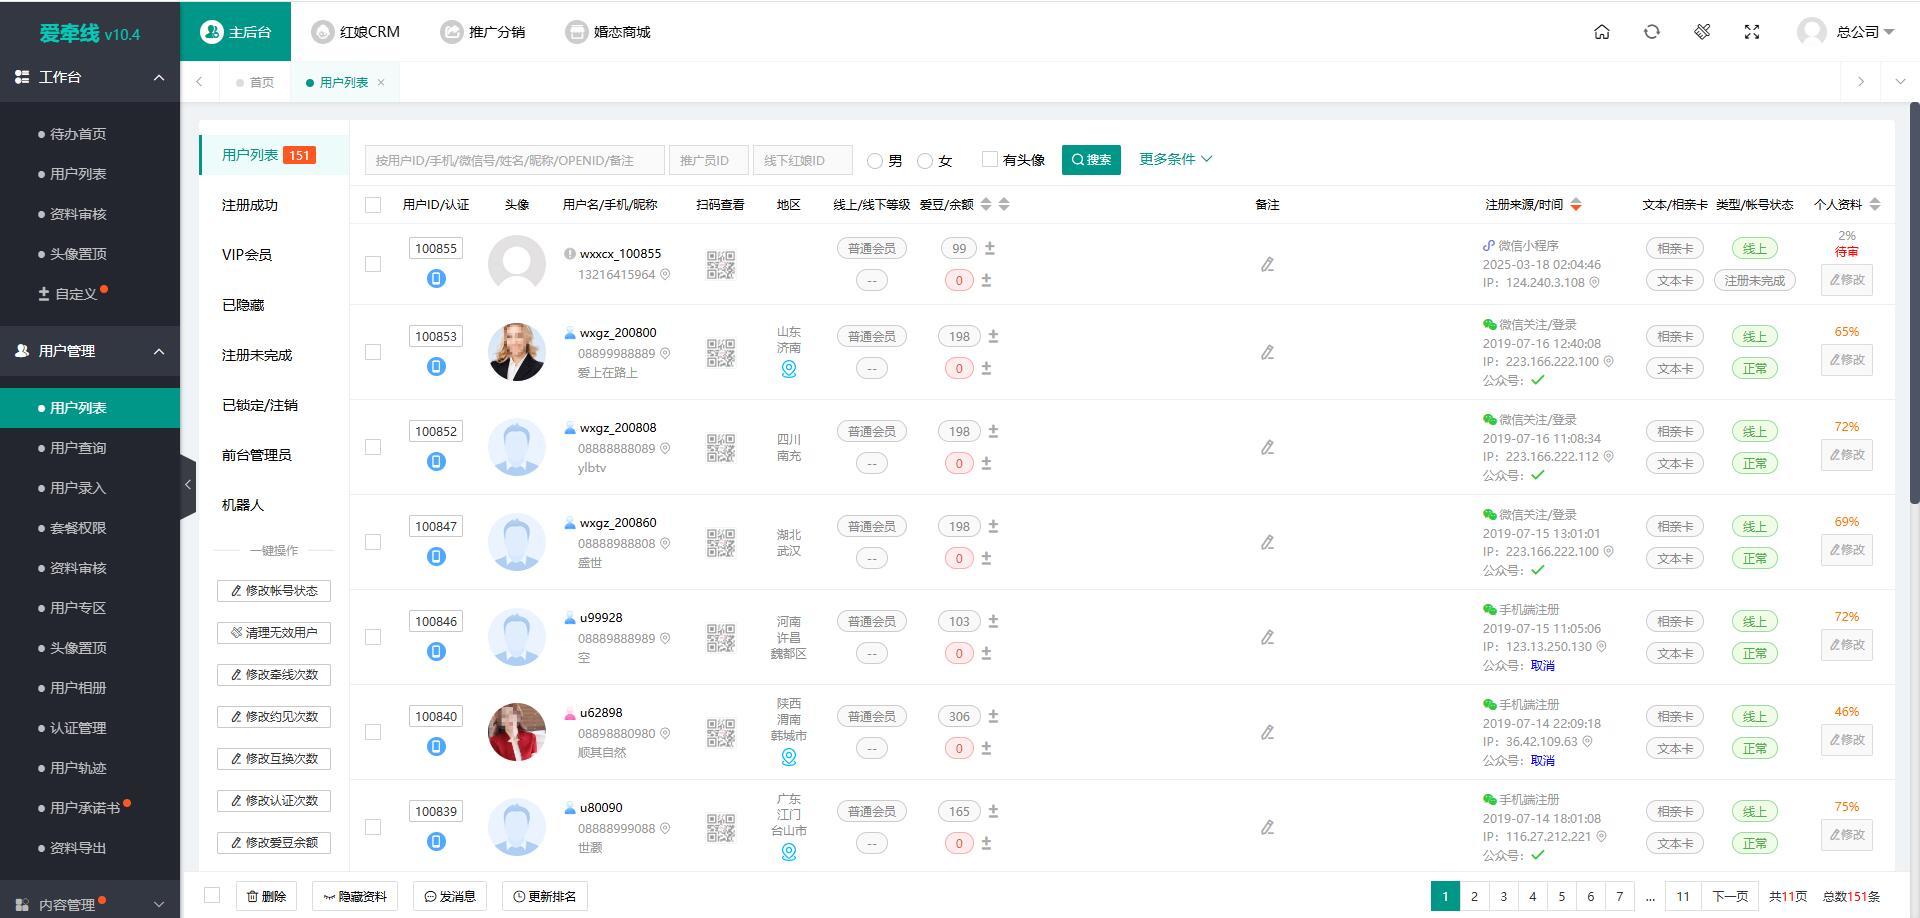Click the green 搜索 button
The height and width of the screenshot is (918, 1920).
point(1091,160)
